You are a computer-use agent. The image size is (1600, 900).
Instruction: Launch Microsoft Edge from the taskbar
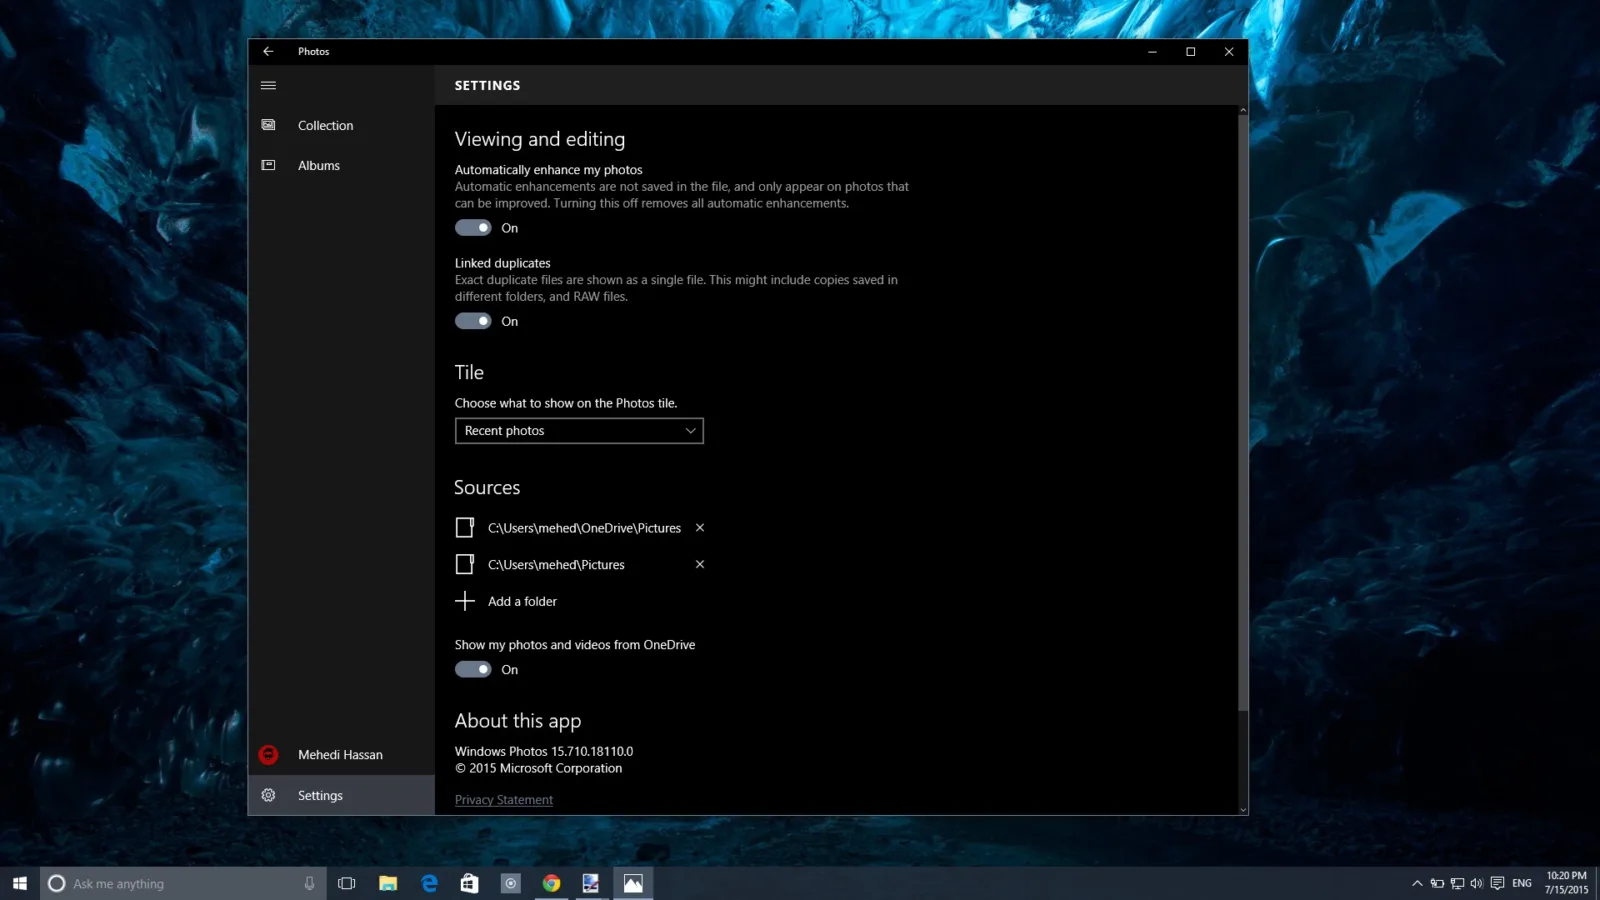[x=429, y=884]
